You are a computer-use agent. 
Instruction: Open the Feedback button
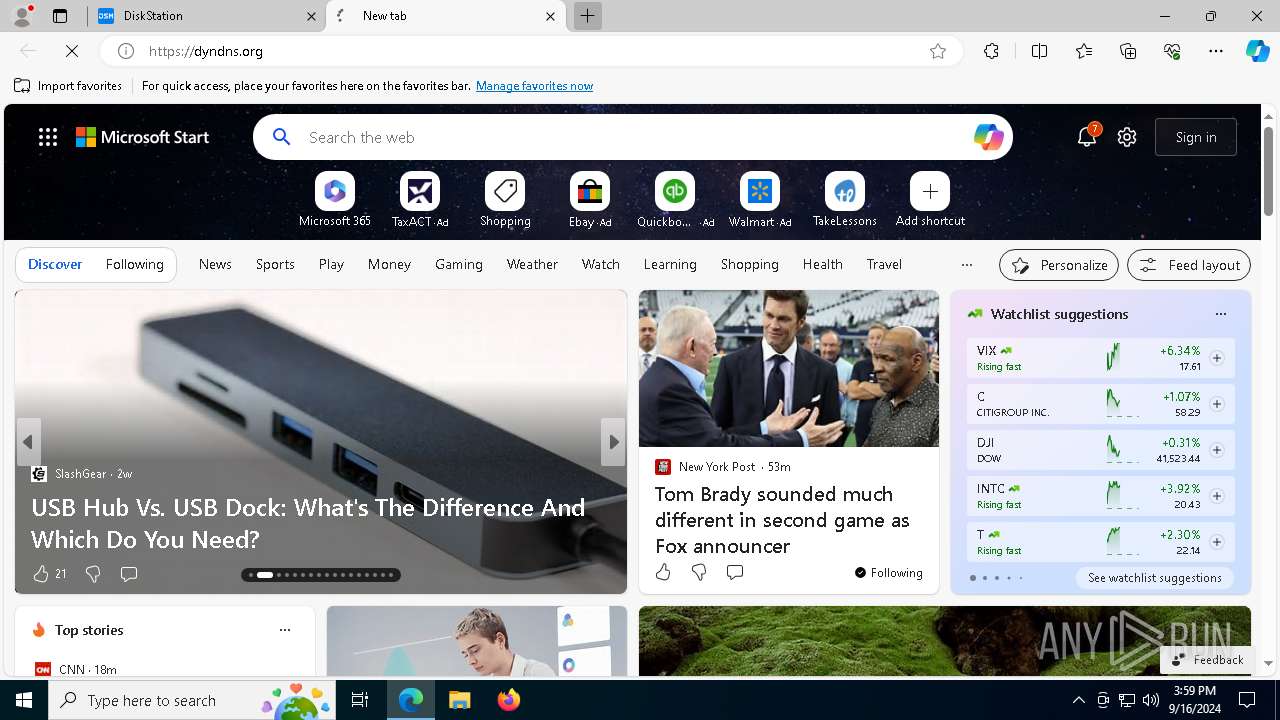click(x=1207, y=660)
